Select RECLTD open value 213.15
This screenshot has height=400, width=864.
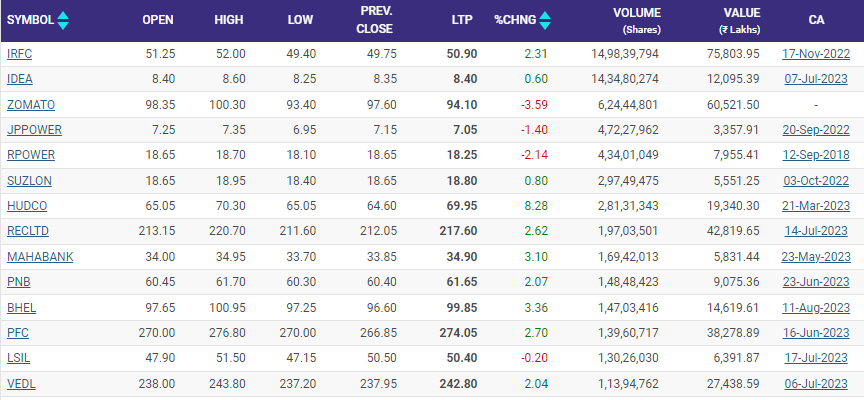tap(157, 231)
